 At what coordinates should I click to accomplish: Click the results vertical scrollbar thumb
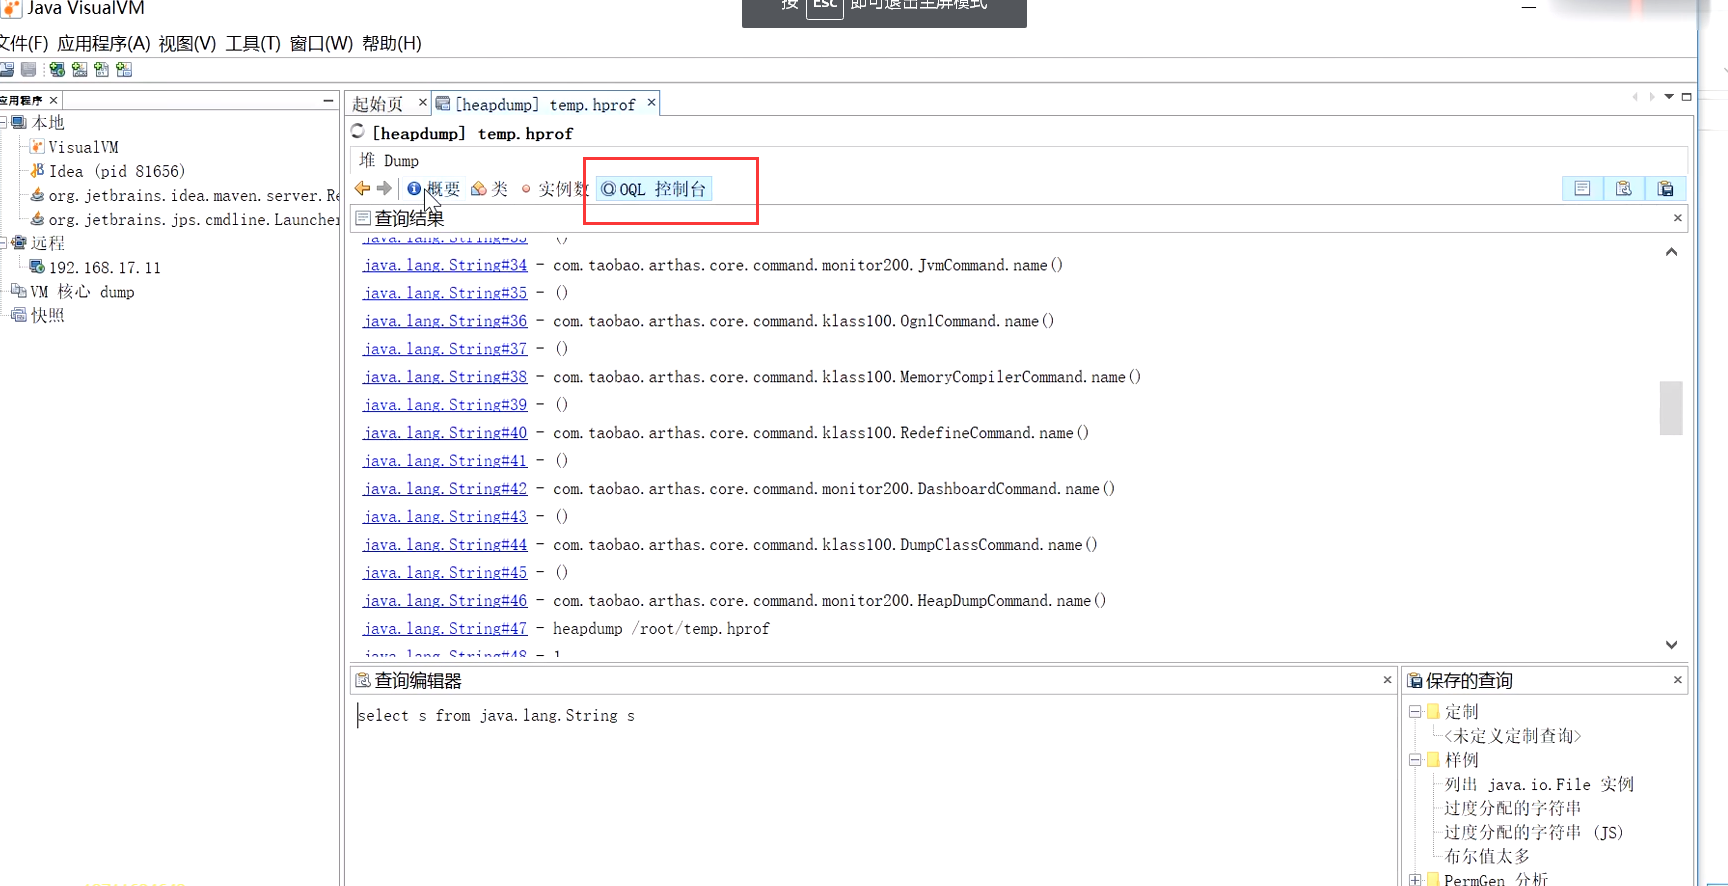[x=1671, y=408]
